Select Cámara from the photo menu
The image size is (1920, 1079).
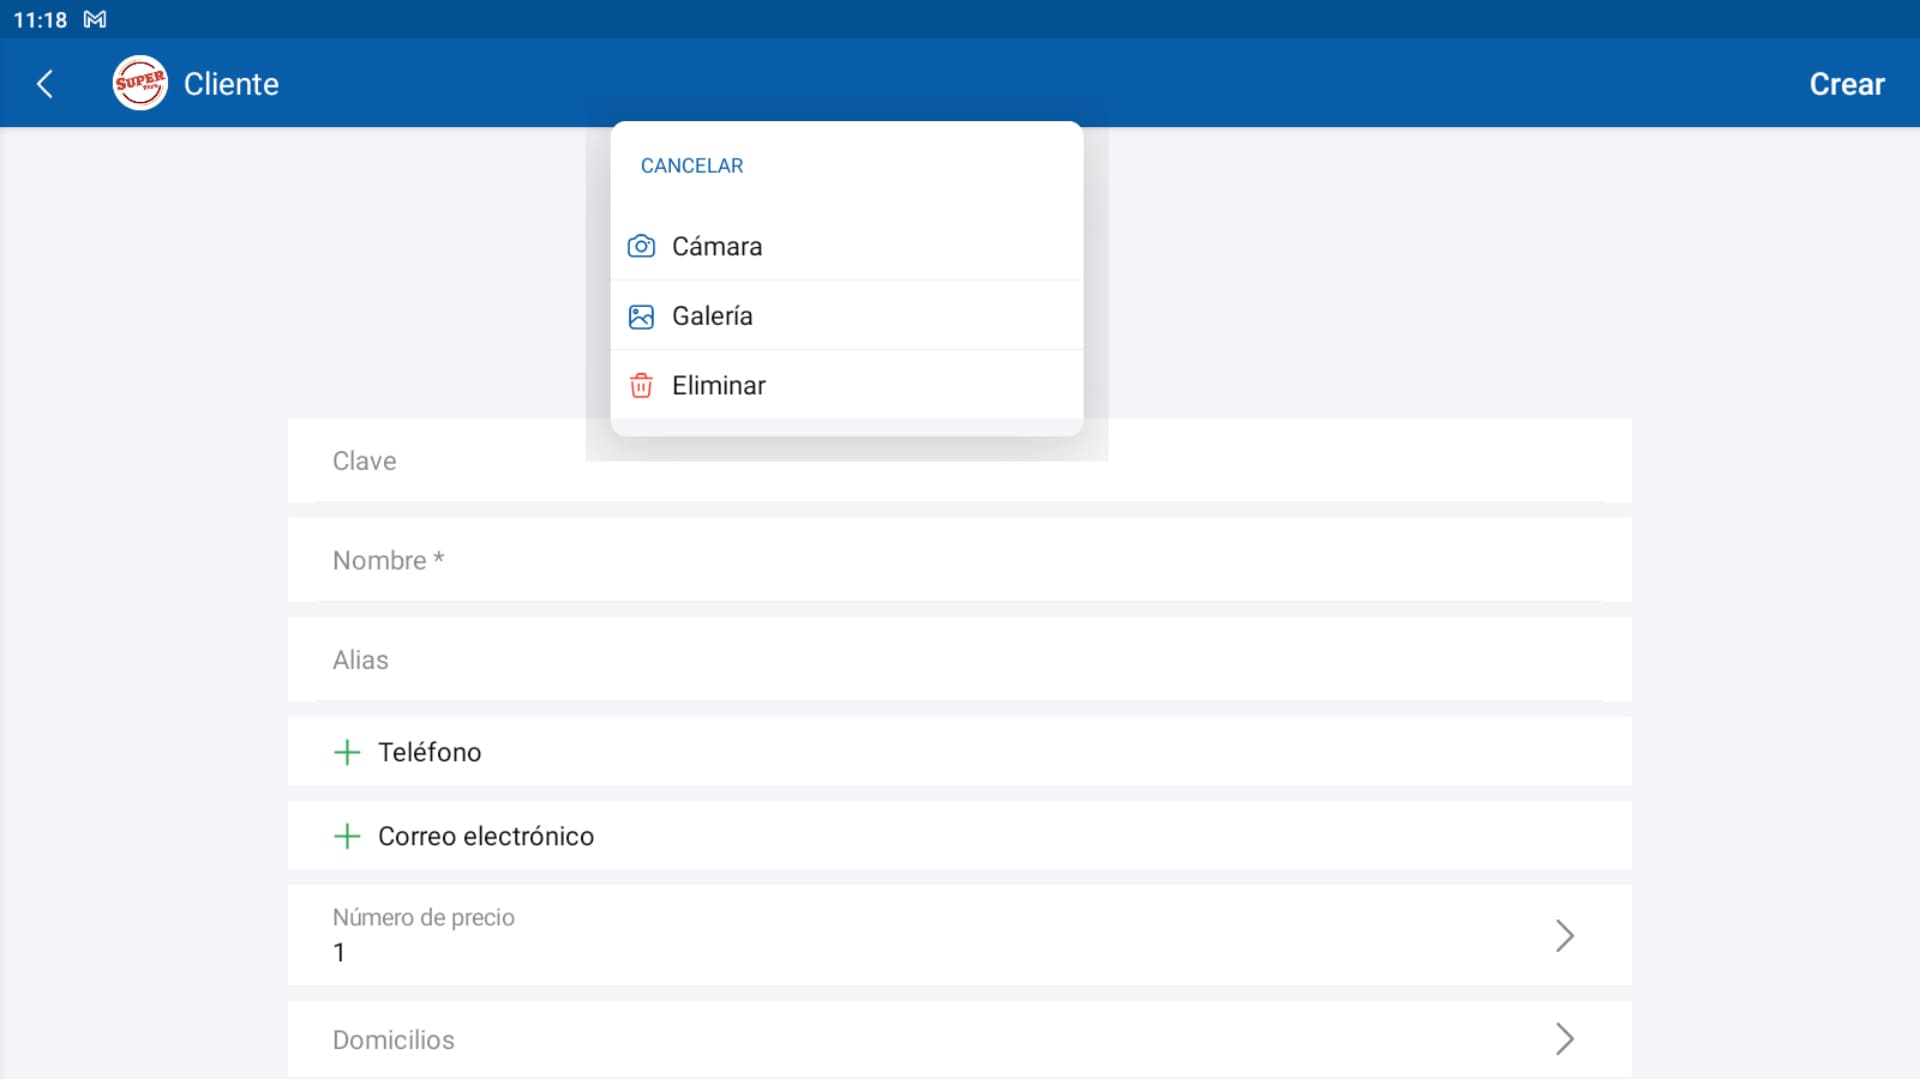click(x=716, y=246)
